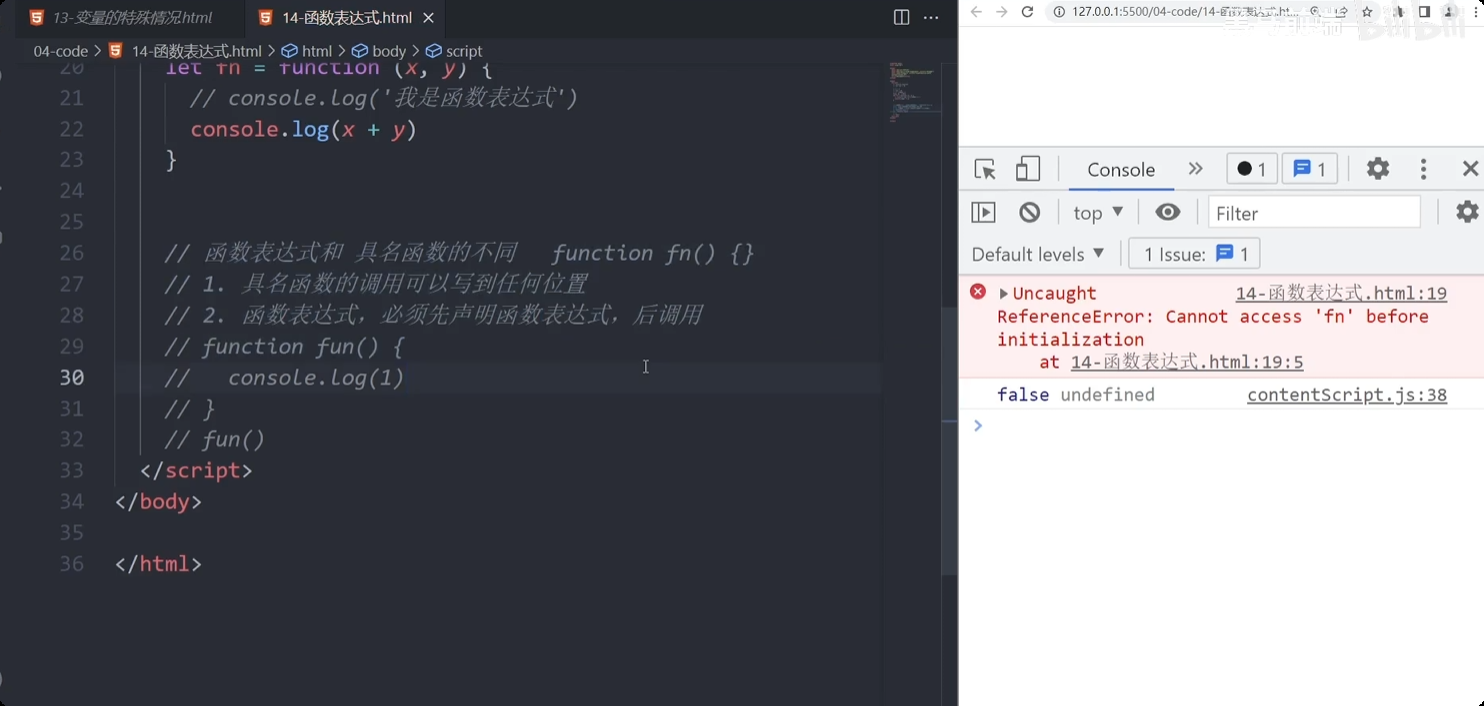Open the 14-函数表达式.html:19:5 stack trace link

pos(1187,362)
